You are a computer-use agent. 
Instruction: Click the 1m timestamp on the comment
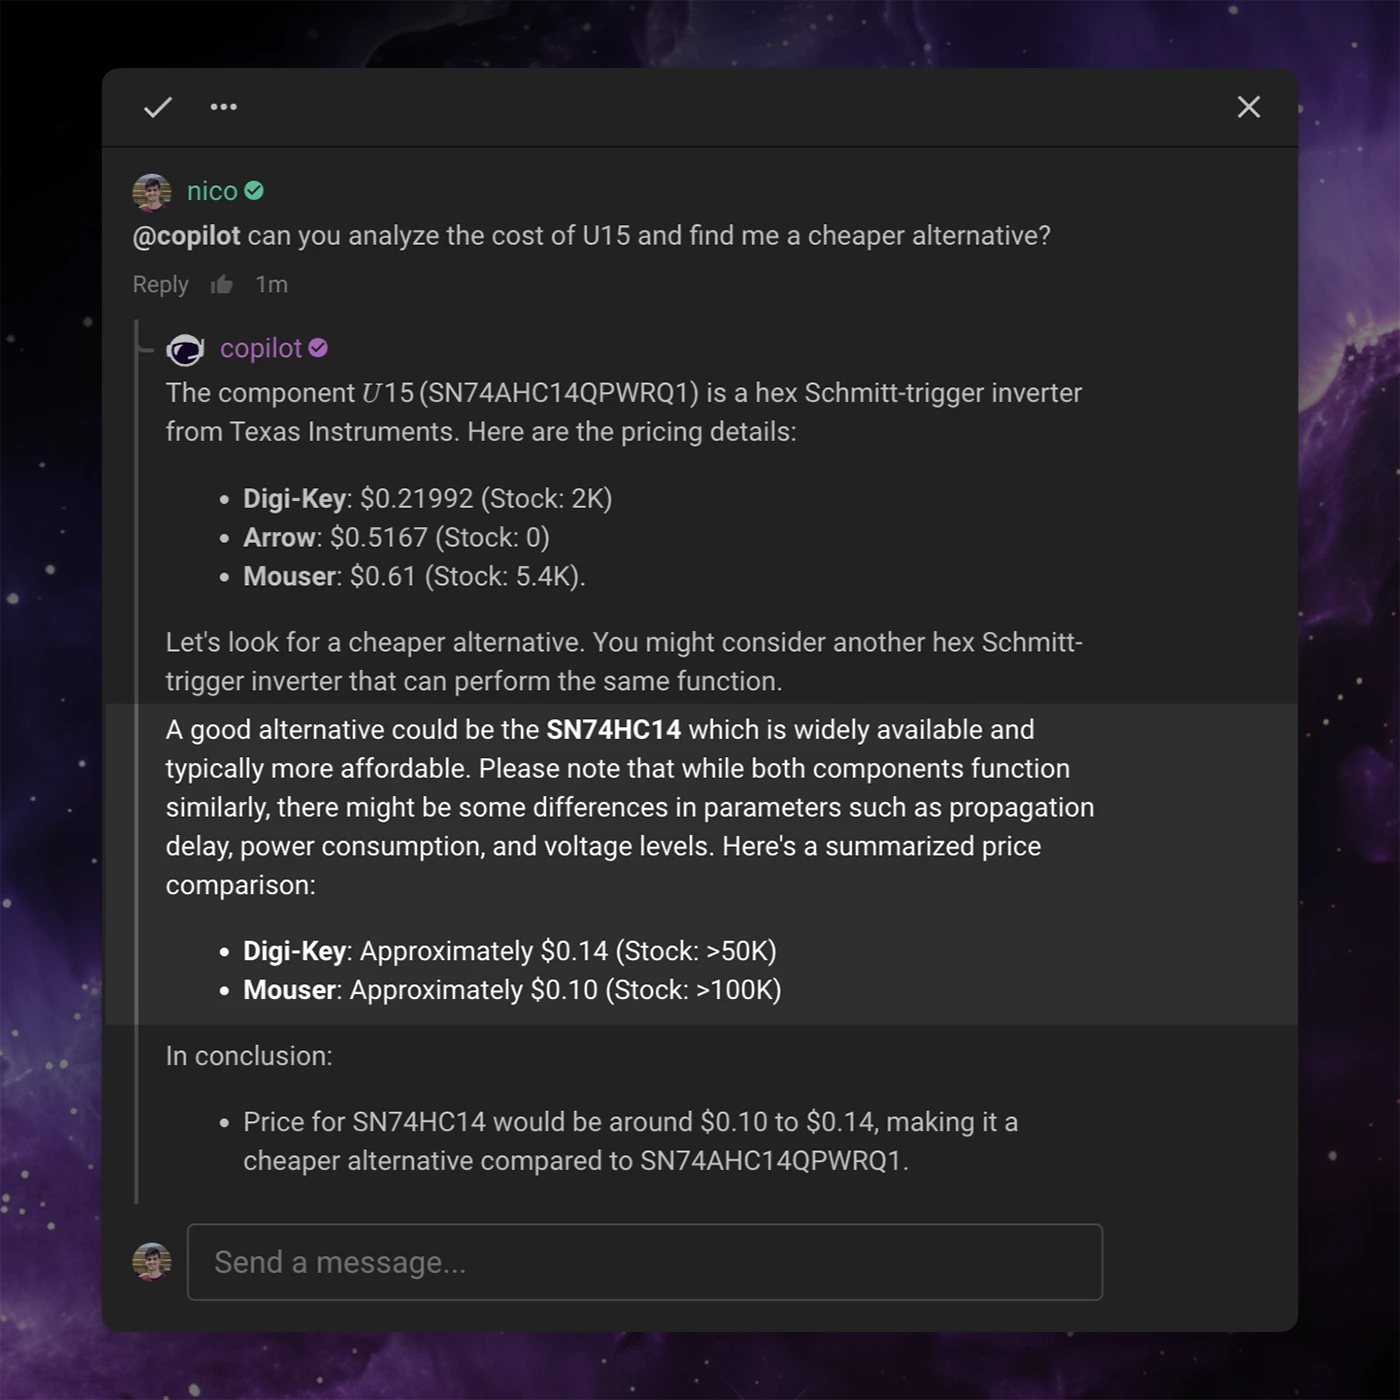coord(271,285)
